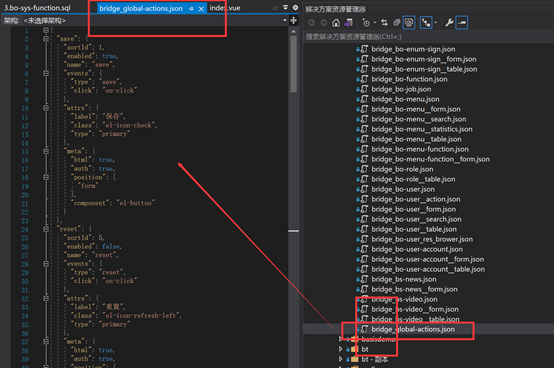Click the editor vertical scrollbar thumb
554x368 pixels.
click(x=293, y=64)
